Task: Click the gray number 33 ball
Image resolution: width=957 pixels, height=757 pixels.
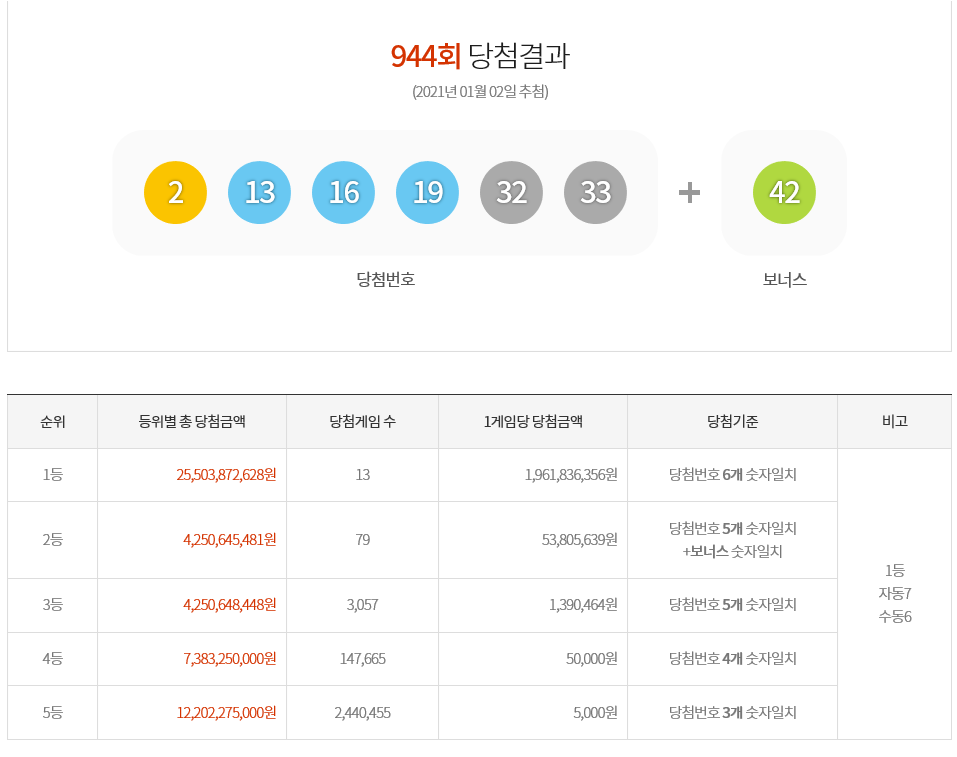Action: (596, 192)
